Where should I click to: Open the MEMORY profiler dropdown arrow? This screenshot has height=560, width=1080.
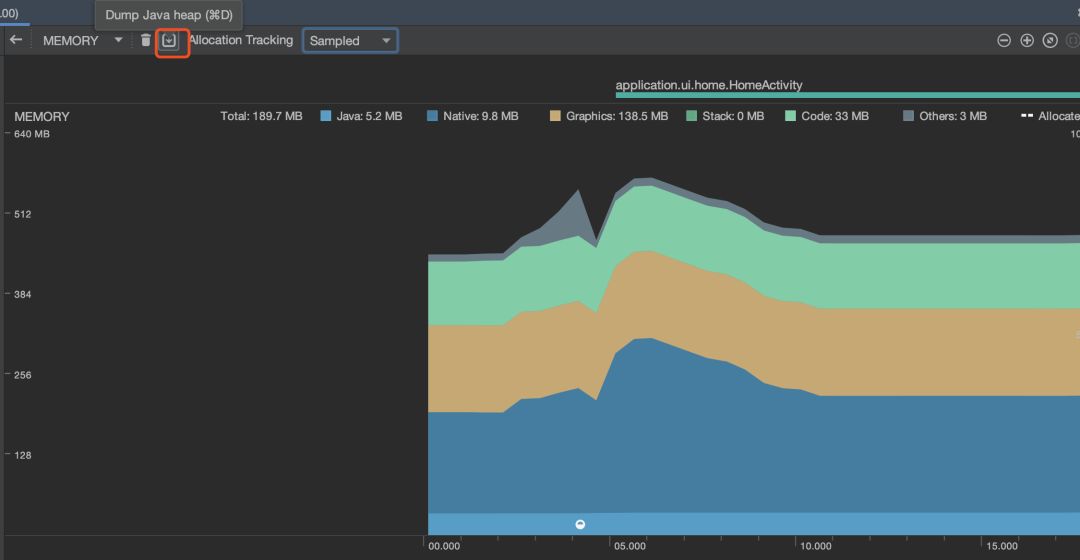pos(118,40)
